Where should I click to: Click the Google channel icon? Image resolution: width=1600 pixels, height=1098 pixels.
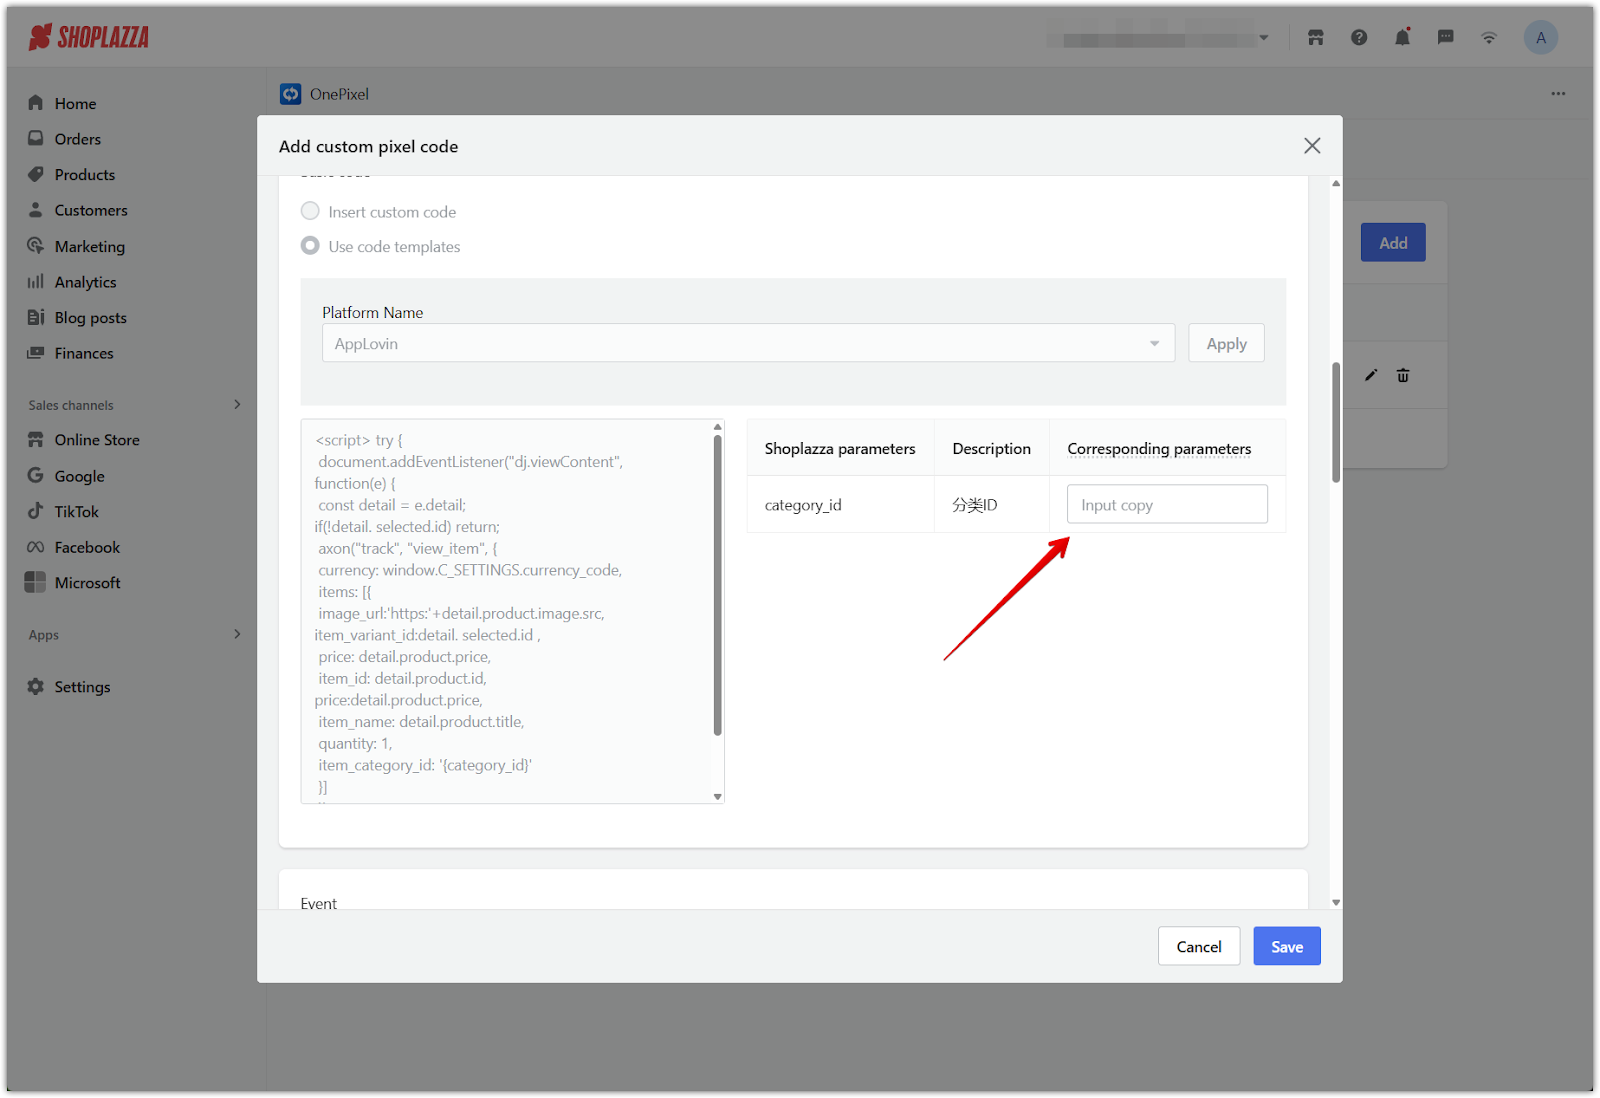tap(36, 476)
